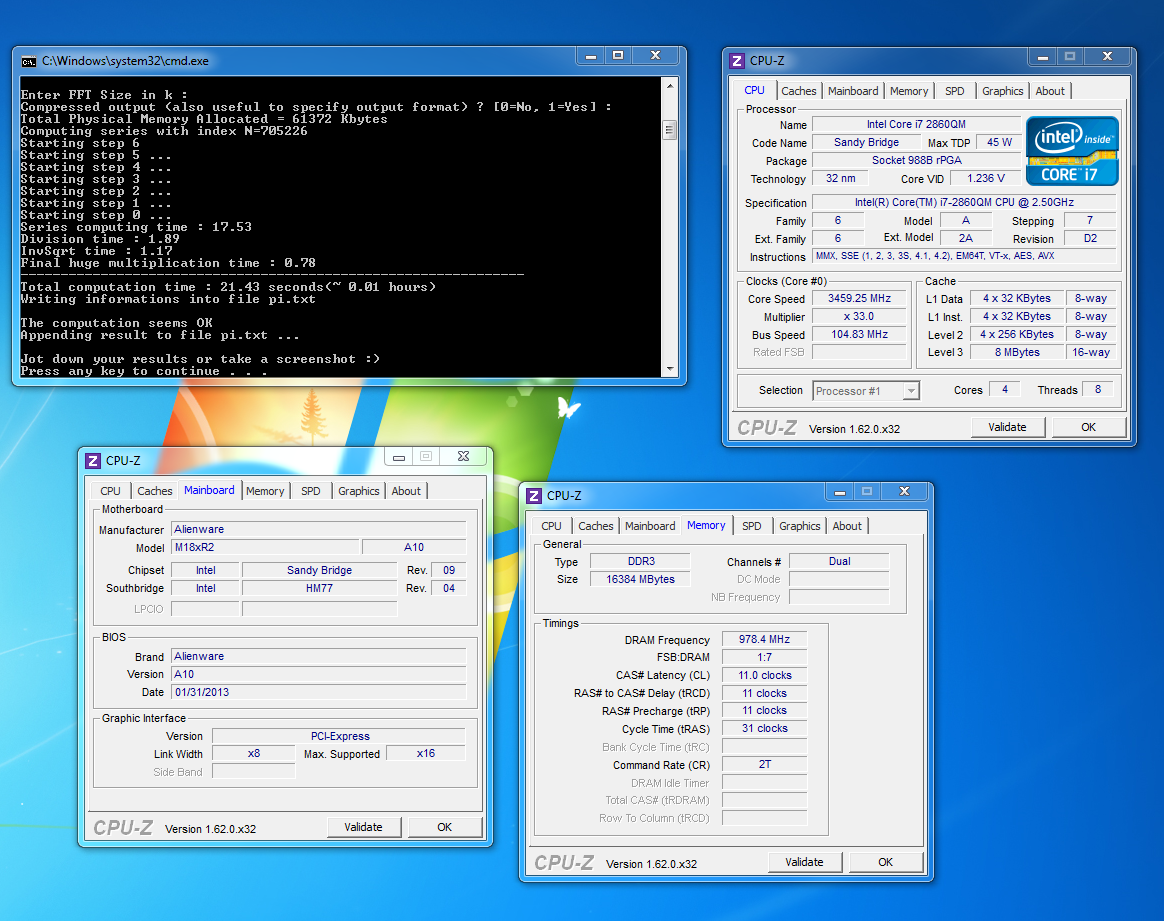Screen dimensions: 1164x921
Task: Minimize the Memory CPU-Z window
Action: [x=840, y=491]
